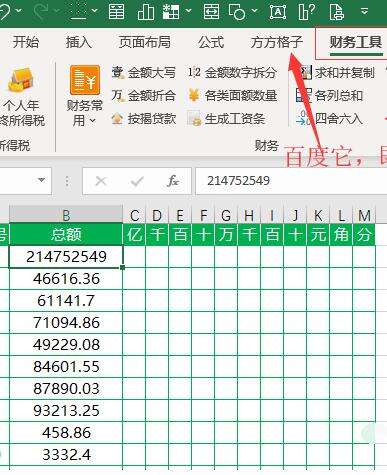Viewport: 387px width, 475px height.
Task: Click the confirm checkmark in formula bar
Action: [137, 181]
